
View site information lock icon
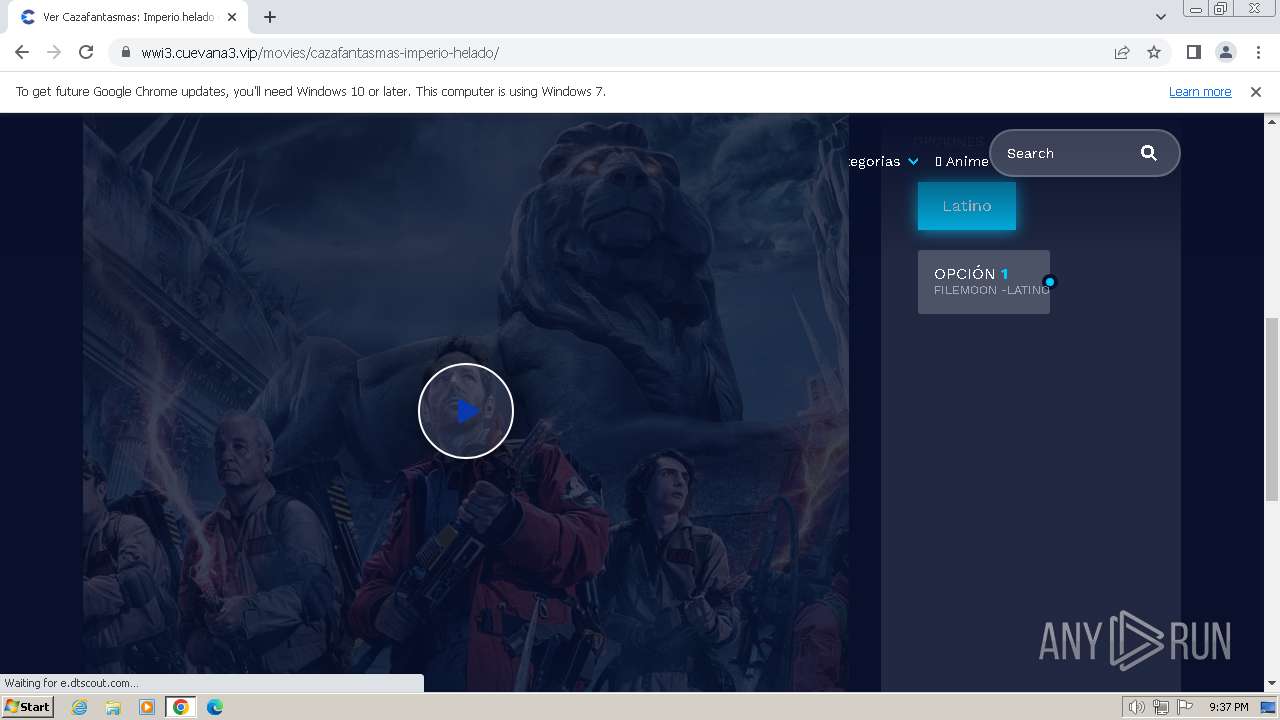click(x=125, y=53)
